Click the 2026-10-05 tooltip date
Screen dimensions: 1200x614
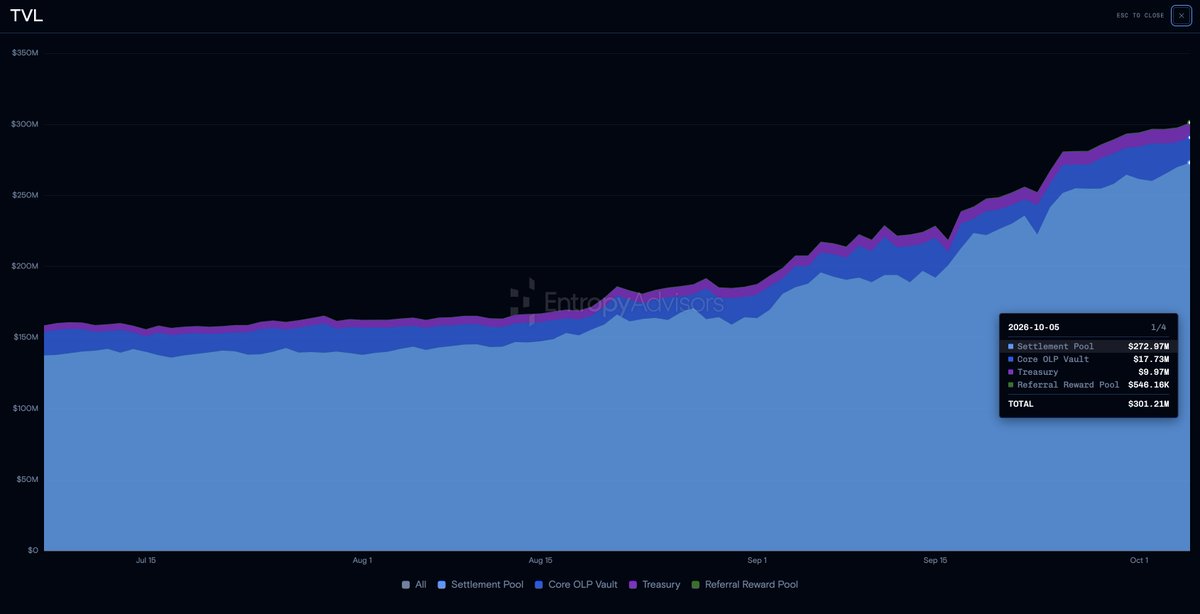click(1033, 327)
